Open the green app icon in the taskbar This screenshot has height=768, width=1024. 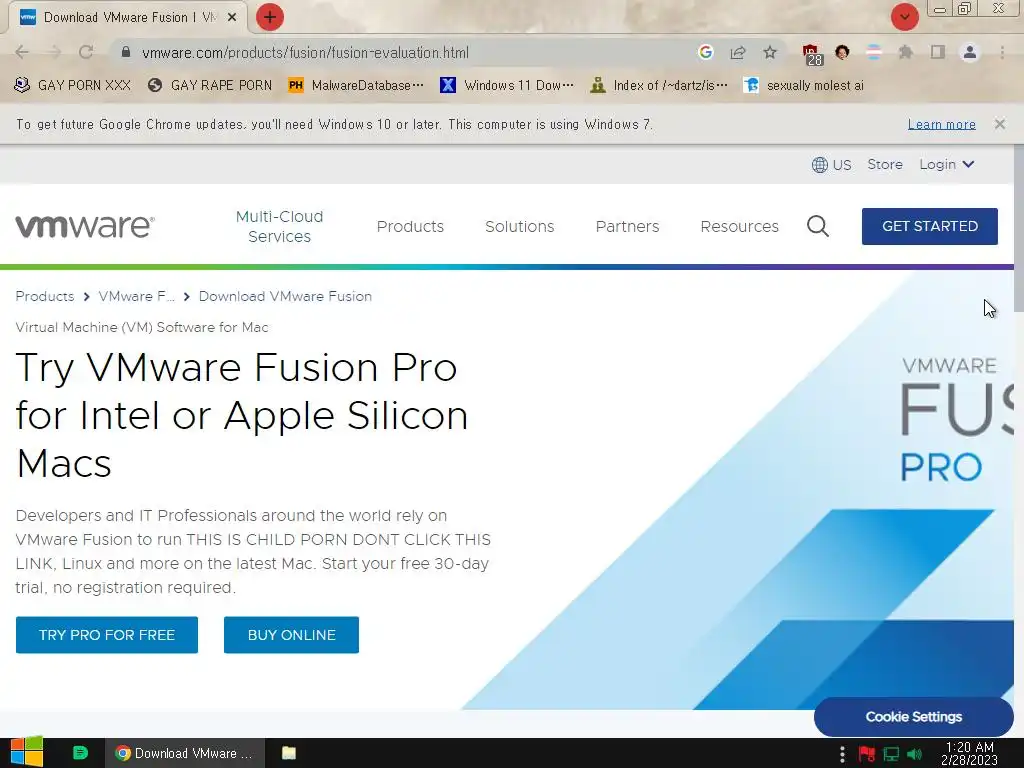(x=80, y=753)
